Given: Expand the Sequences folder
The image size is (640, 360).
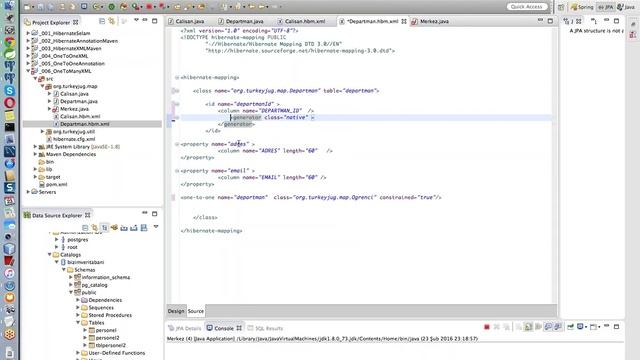Looking at the screenshot, I should coord(78,307).
